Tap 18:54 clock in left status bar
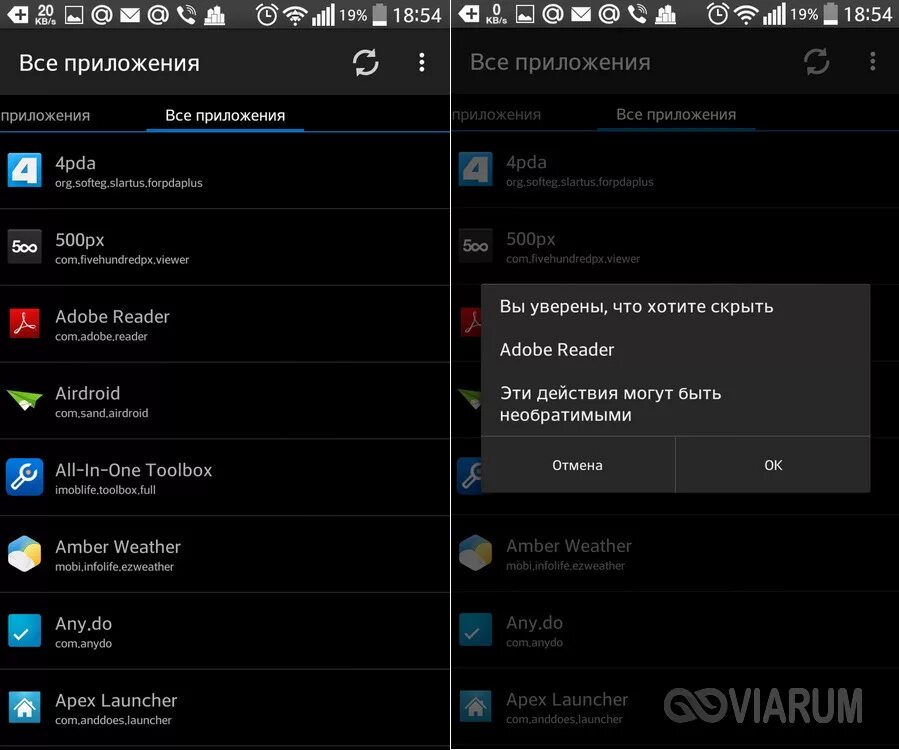899x750 pixels. point(417,15)
